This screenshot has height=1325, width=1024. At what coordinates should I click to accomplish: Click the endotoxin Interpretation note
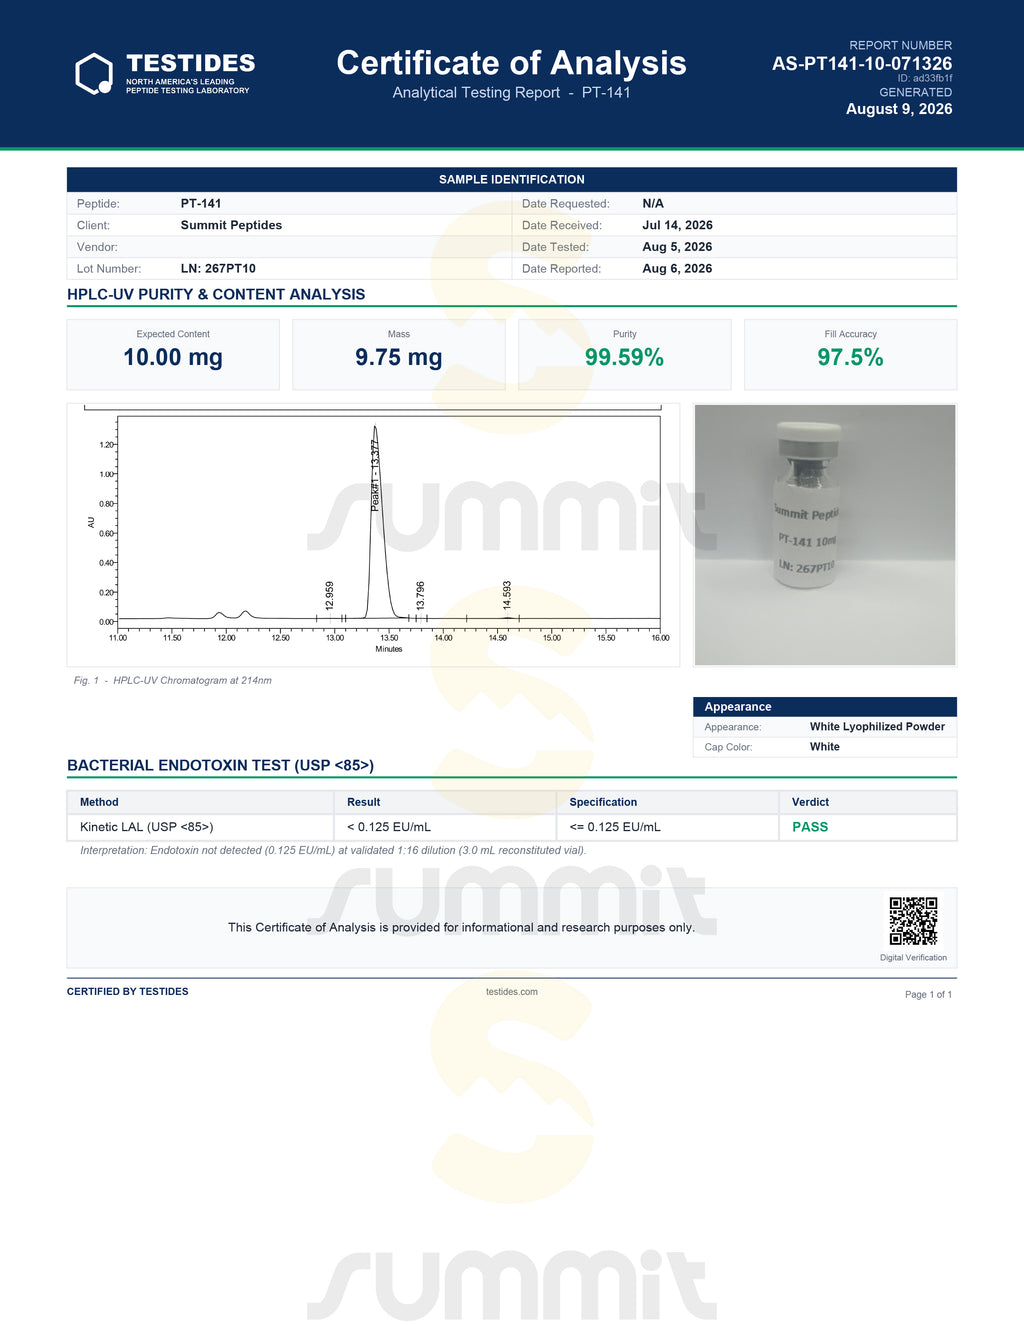pyautogui.click(x=333, y=850)
